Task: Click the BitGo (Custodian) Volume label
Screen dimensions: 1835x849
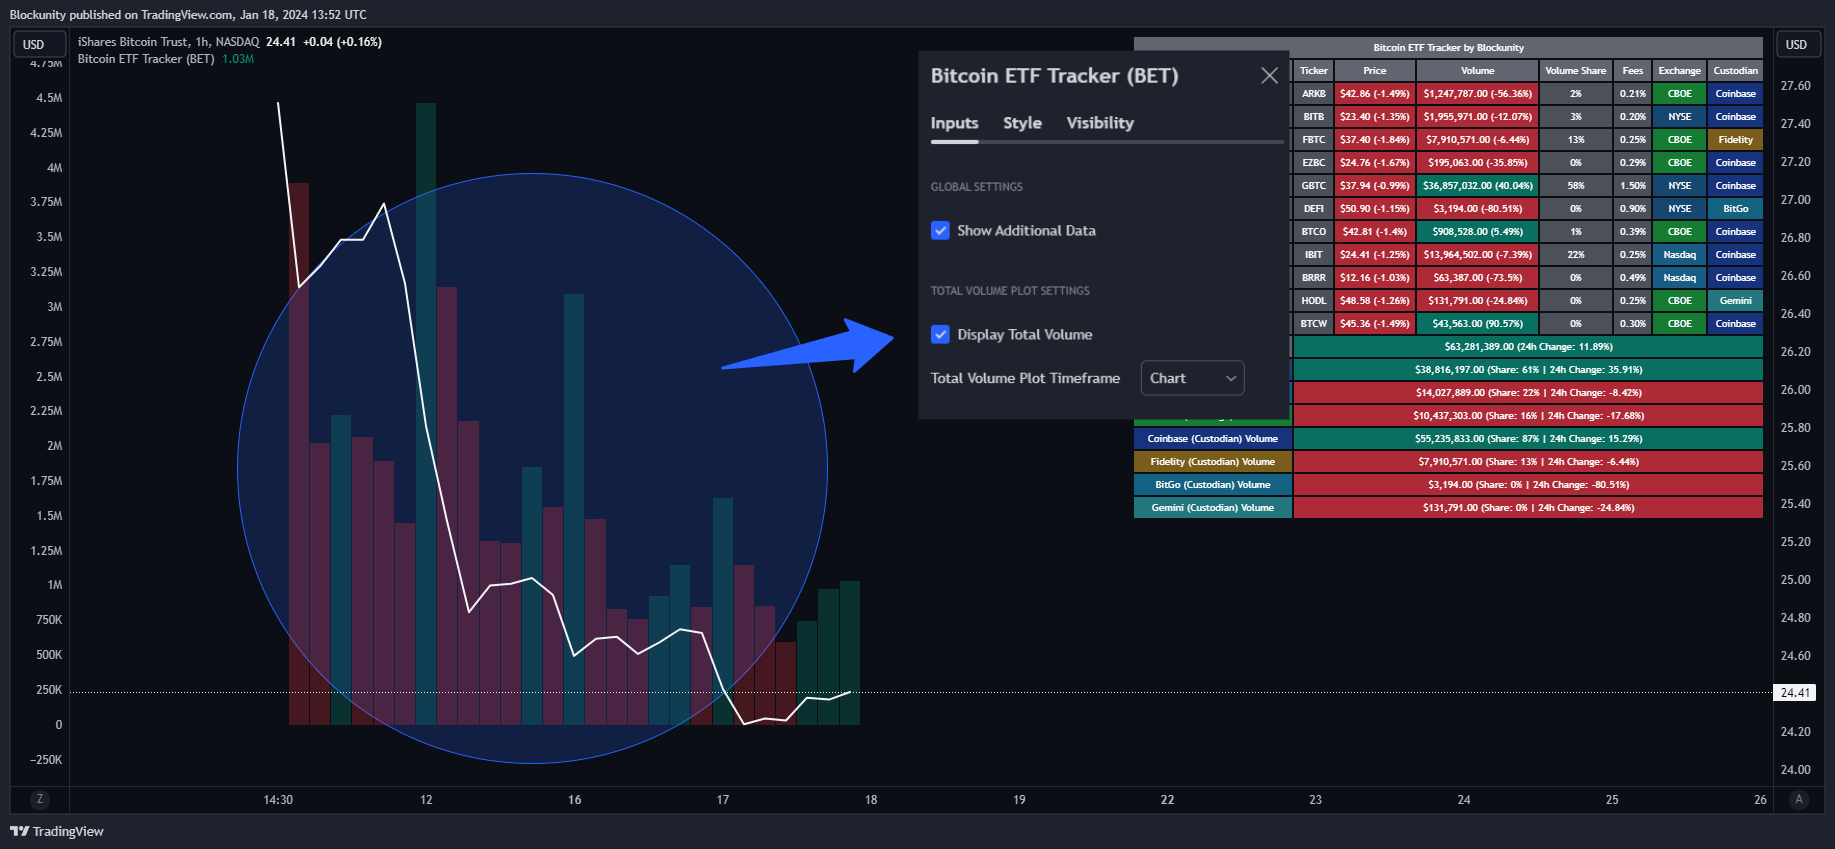Action: pyautogui.click(x=1213, y=485)
